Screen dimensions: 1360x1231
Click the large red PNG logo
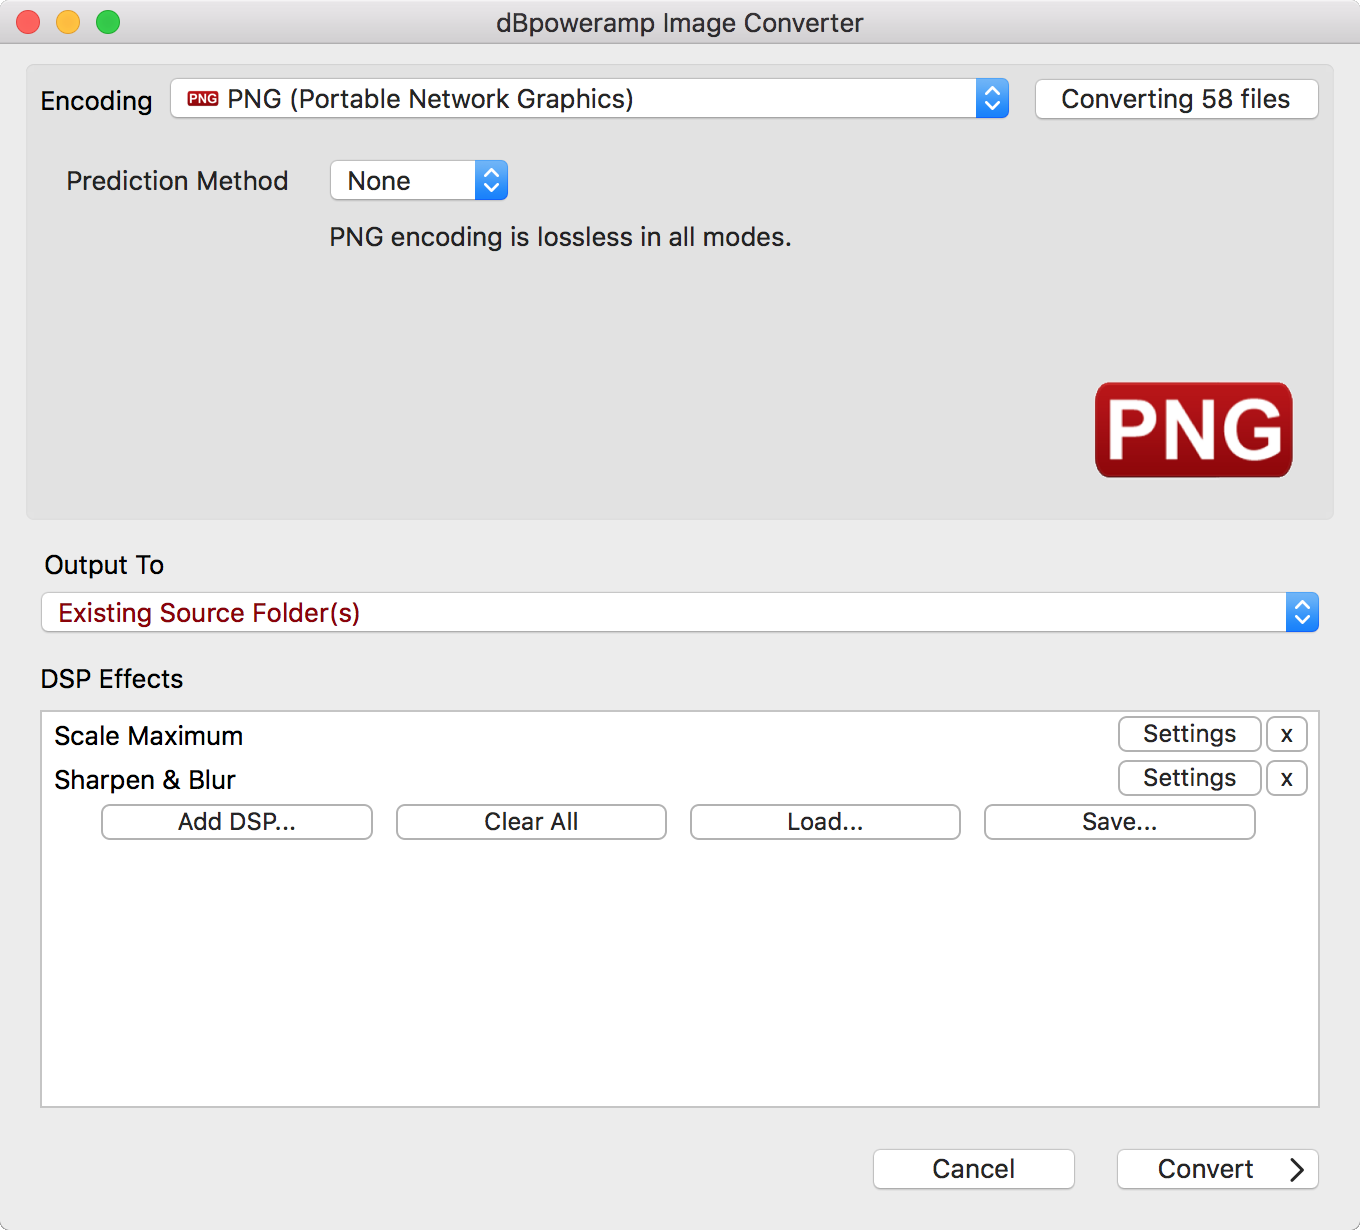click(x=1193, y=430)
